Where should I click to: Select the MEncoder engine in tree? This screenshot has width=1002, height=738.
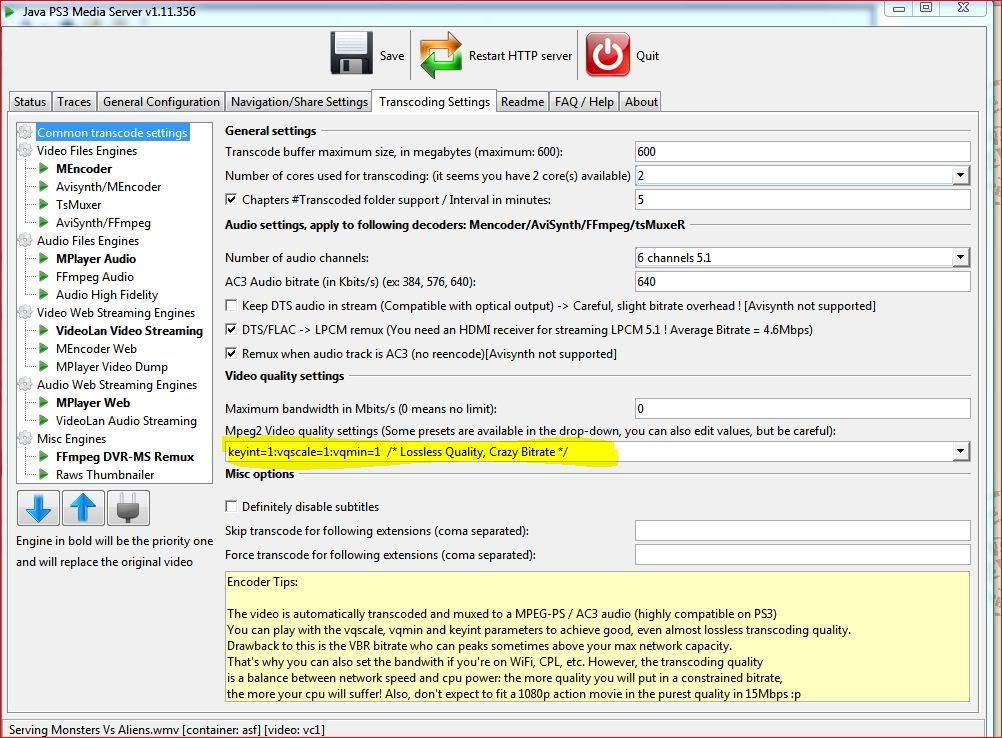pyautogui.click(x=83, y=169)
